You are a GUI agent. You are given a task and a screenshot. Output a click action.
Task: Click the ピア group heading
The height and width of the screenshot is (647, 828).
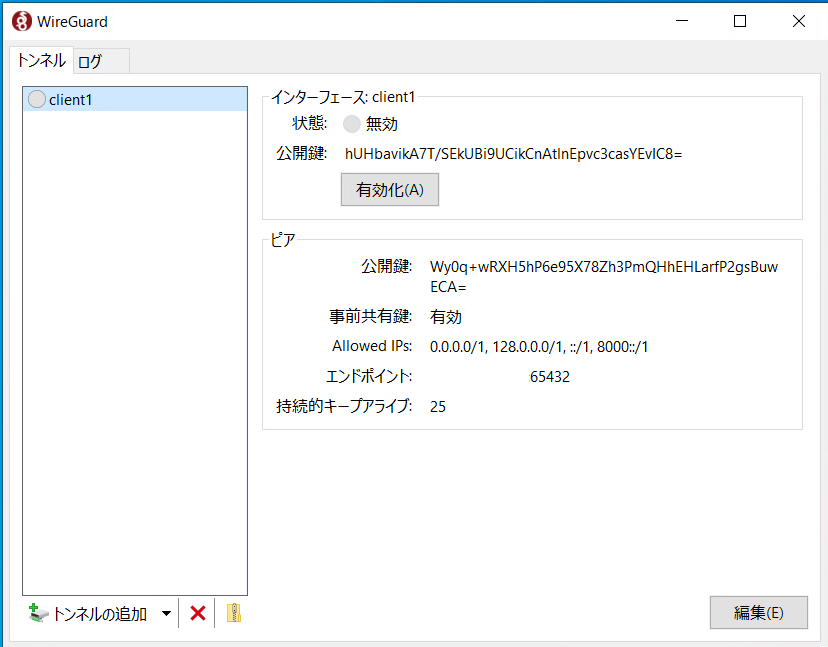click(x=283, y=240)
